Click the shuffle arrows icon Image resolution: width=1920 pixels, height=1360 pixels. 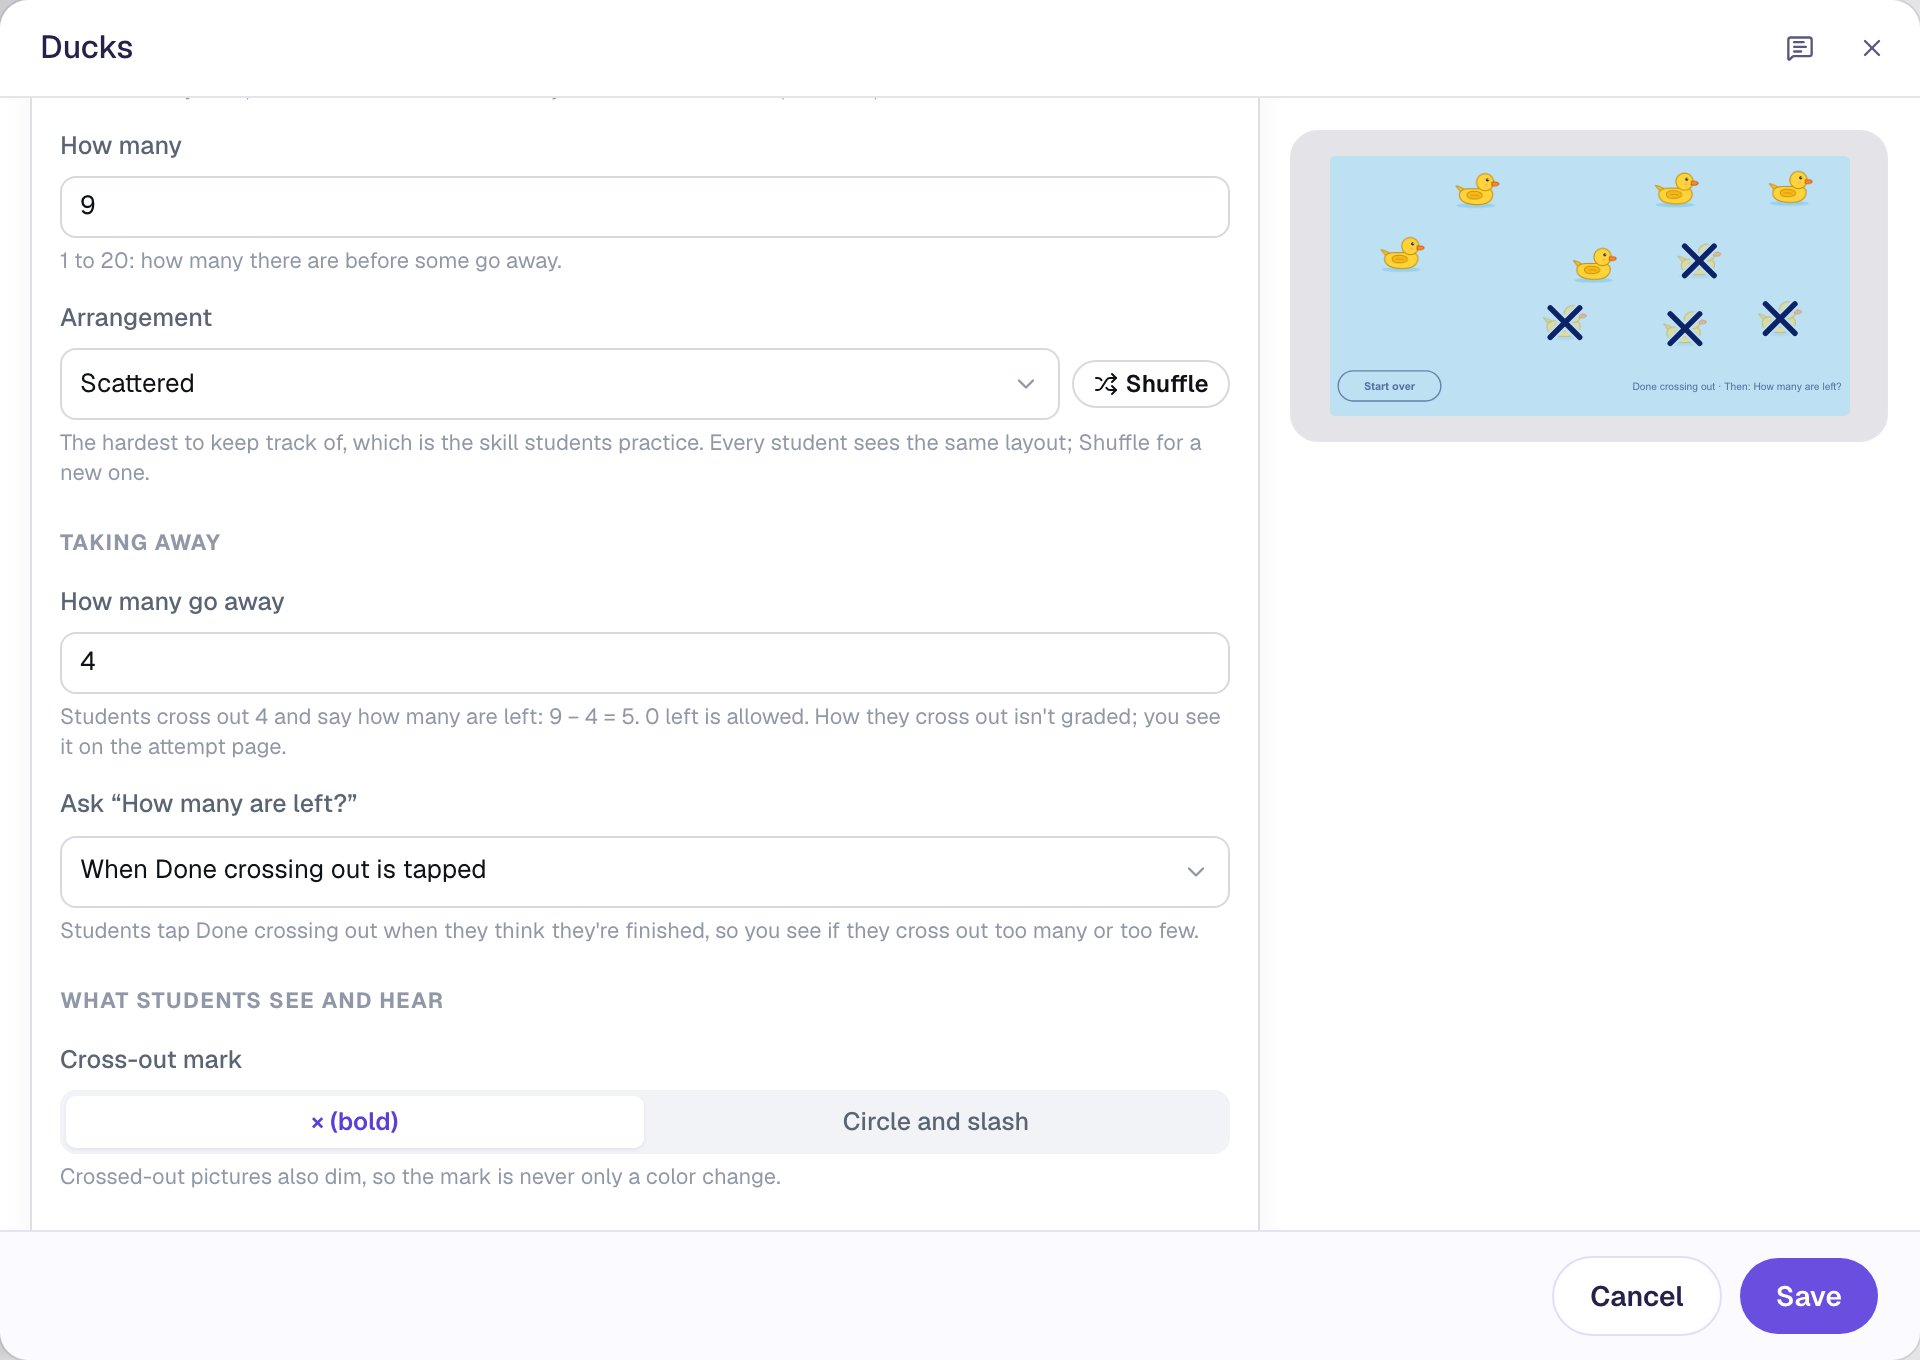pos(1105,384)
